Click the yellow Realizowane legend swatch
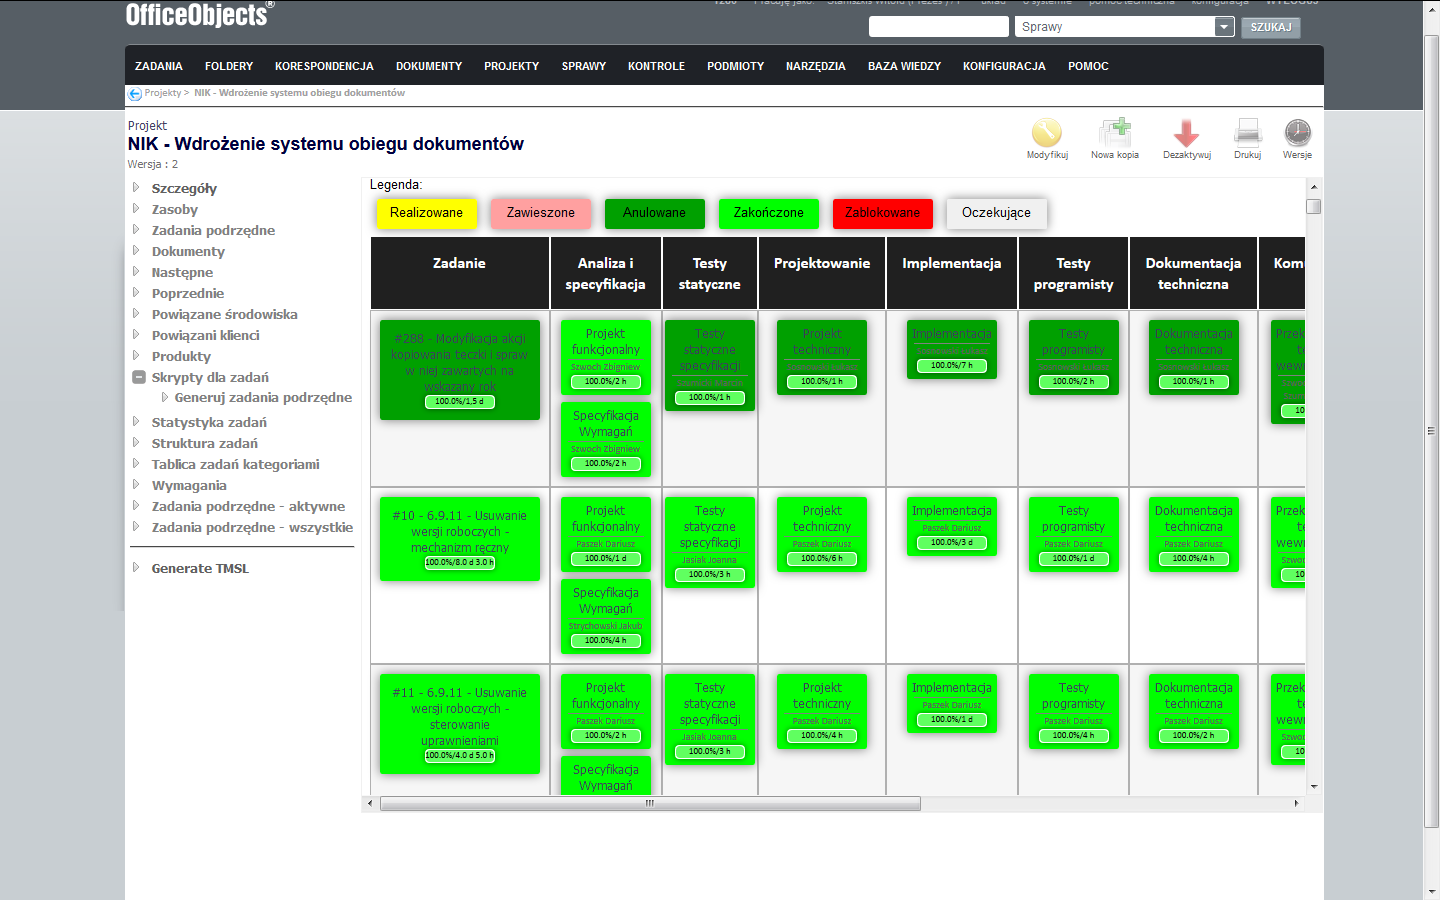Image resolution: width=1440 pixels, height=900 pixels. point(426,213)
